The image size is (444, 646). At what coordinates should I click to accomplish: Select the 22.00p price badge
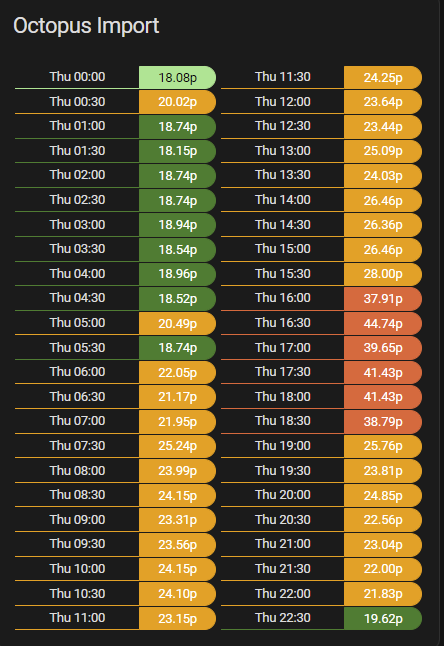click(383, 569)
